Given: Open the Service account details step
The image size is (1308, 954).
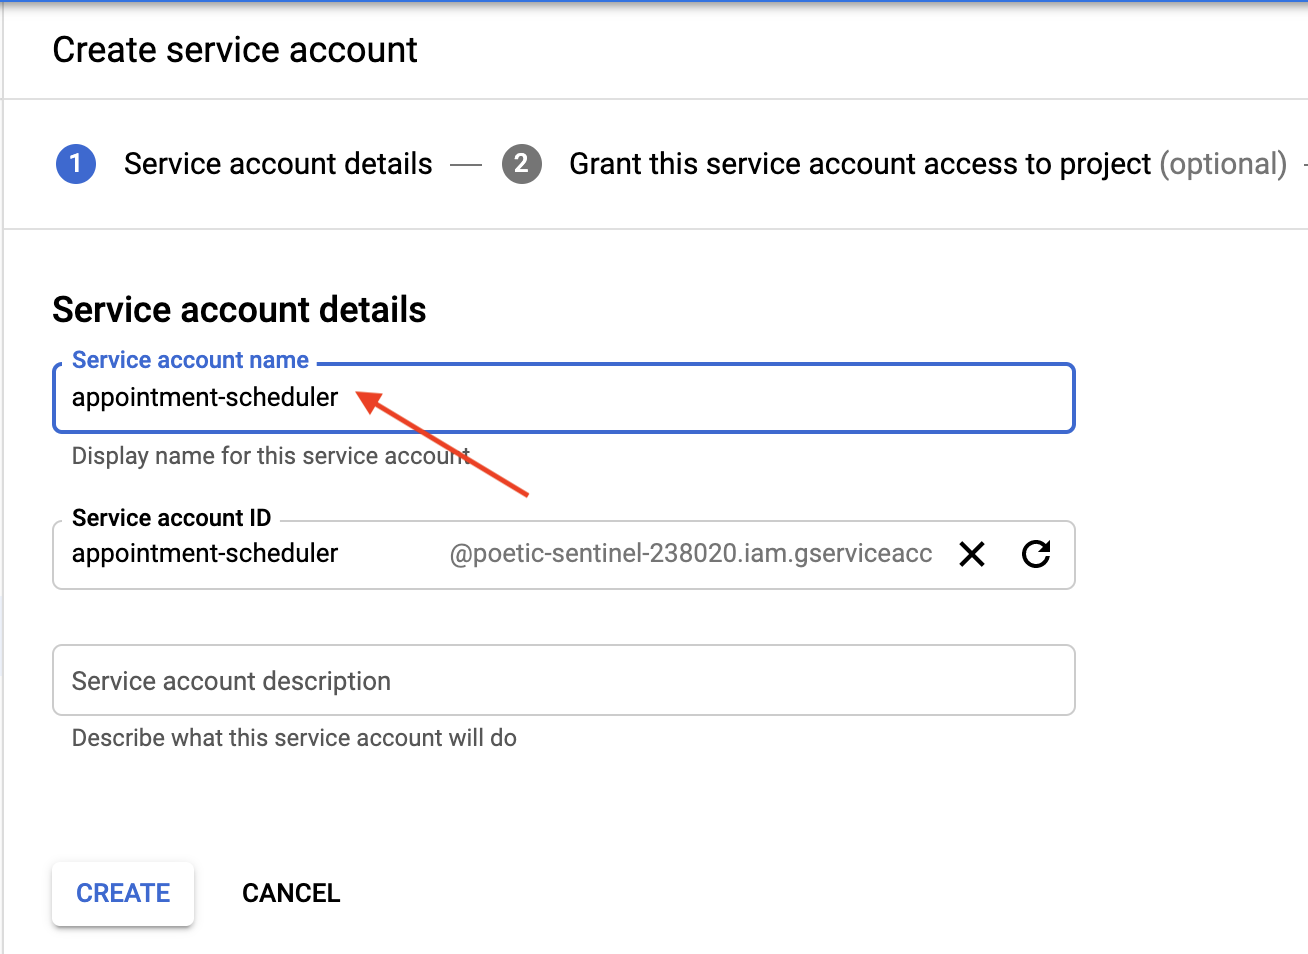Looking at the screenshot, I should (x=277, y=164).
